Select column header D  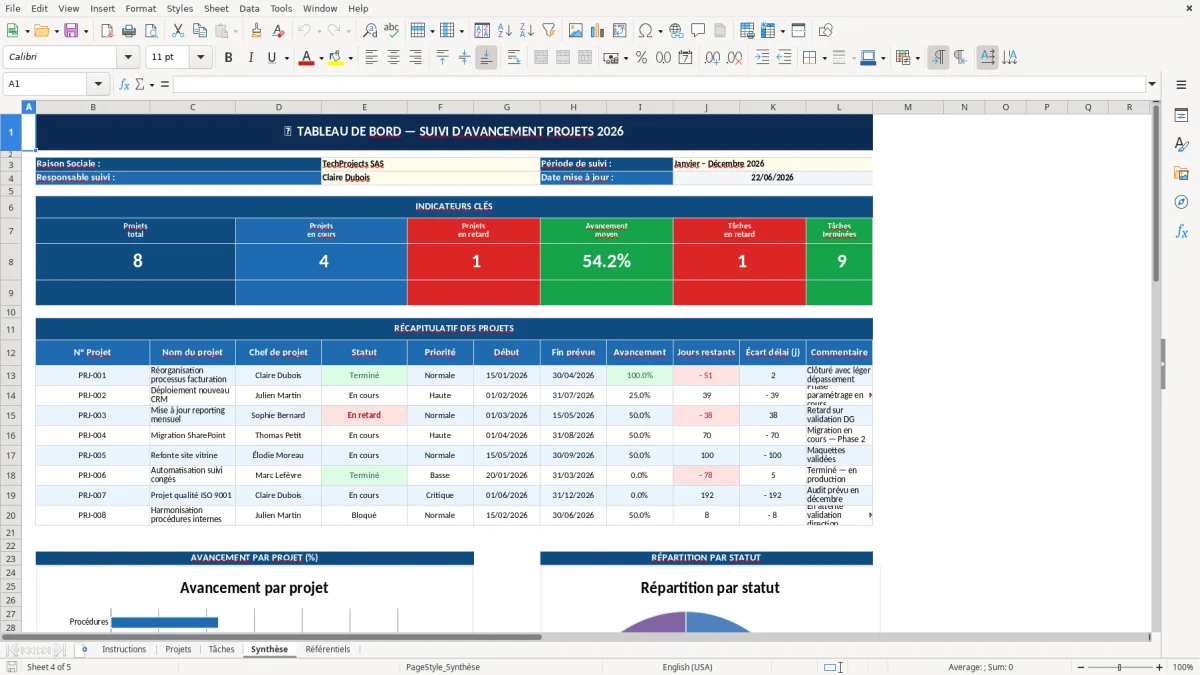pos(278,107)
